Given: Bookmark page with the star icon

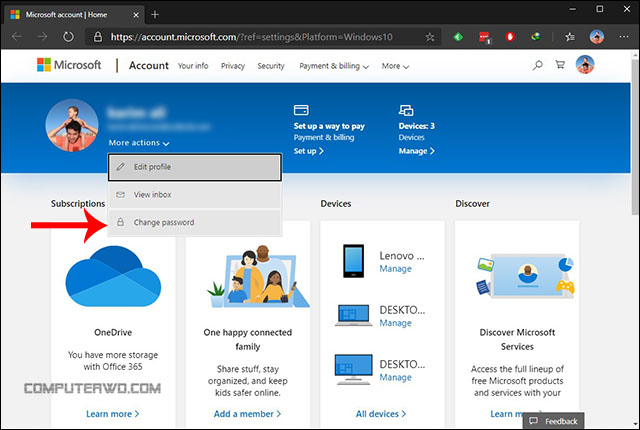Looking at the screenshot, I should [430, 36].
